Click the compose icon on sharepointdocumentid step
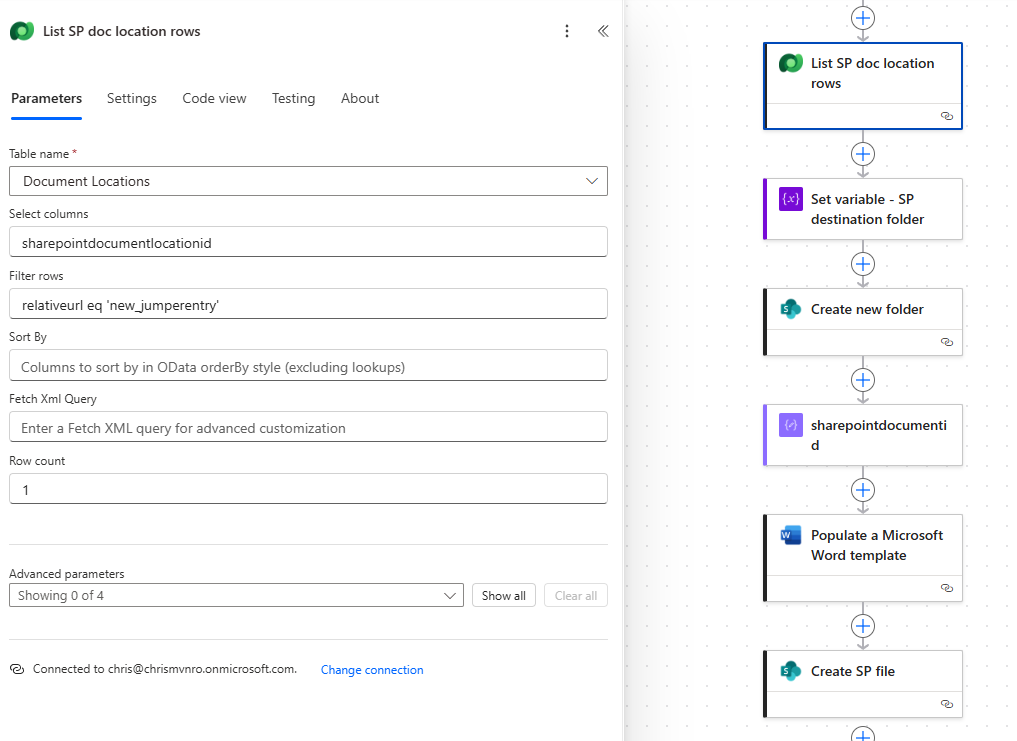The height and width of the screenshot is (741, 1017). pos(791,425)
